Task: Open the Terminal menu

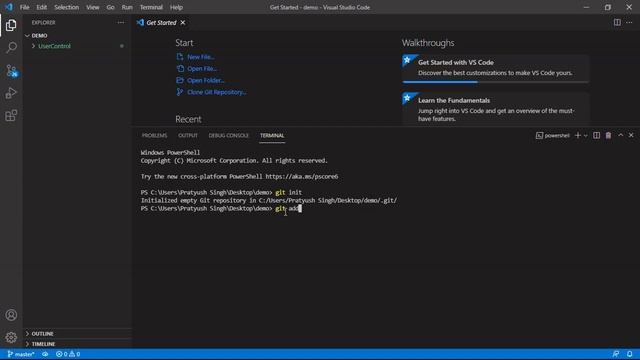Action: point(151,7)
